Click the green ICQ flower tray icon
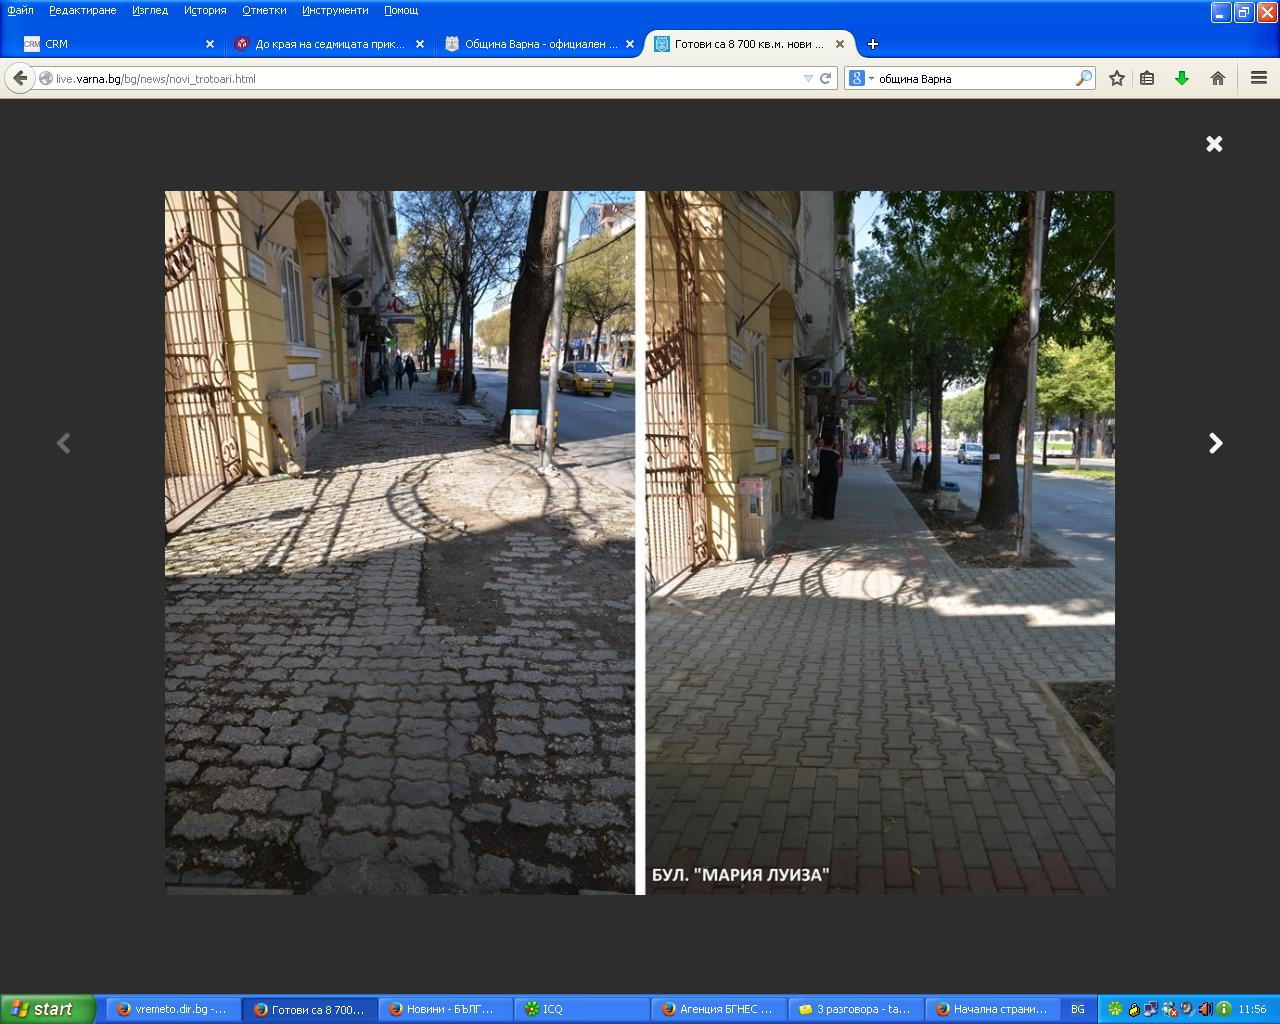 (1115, 1009)
